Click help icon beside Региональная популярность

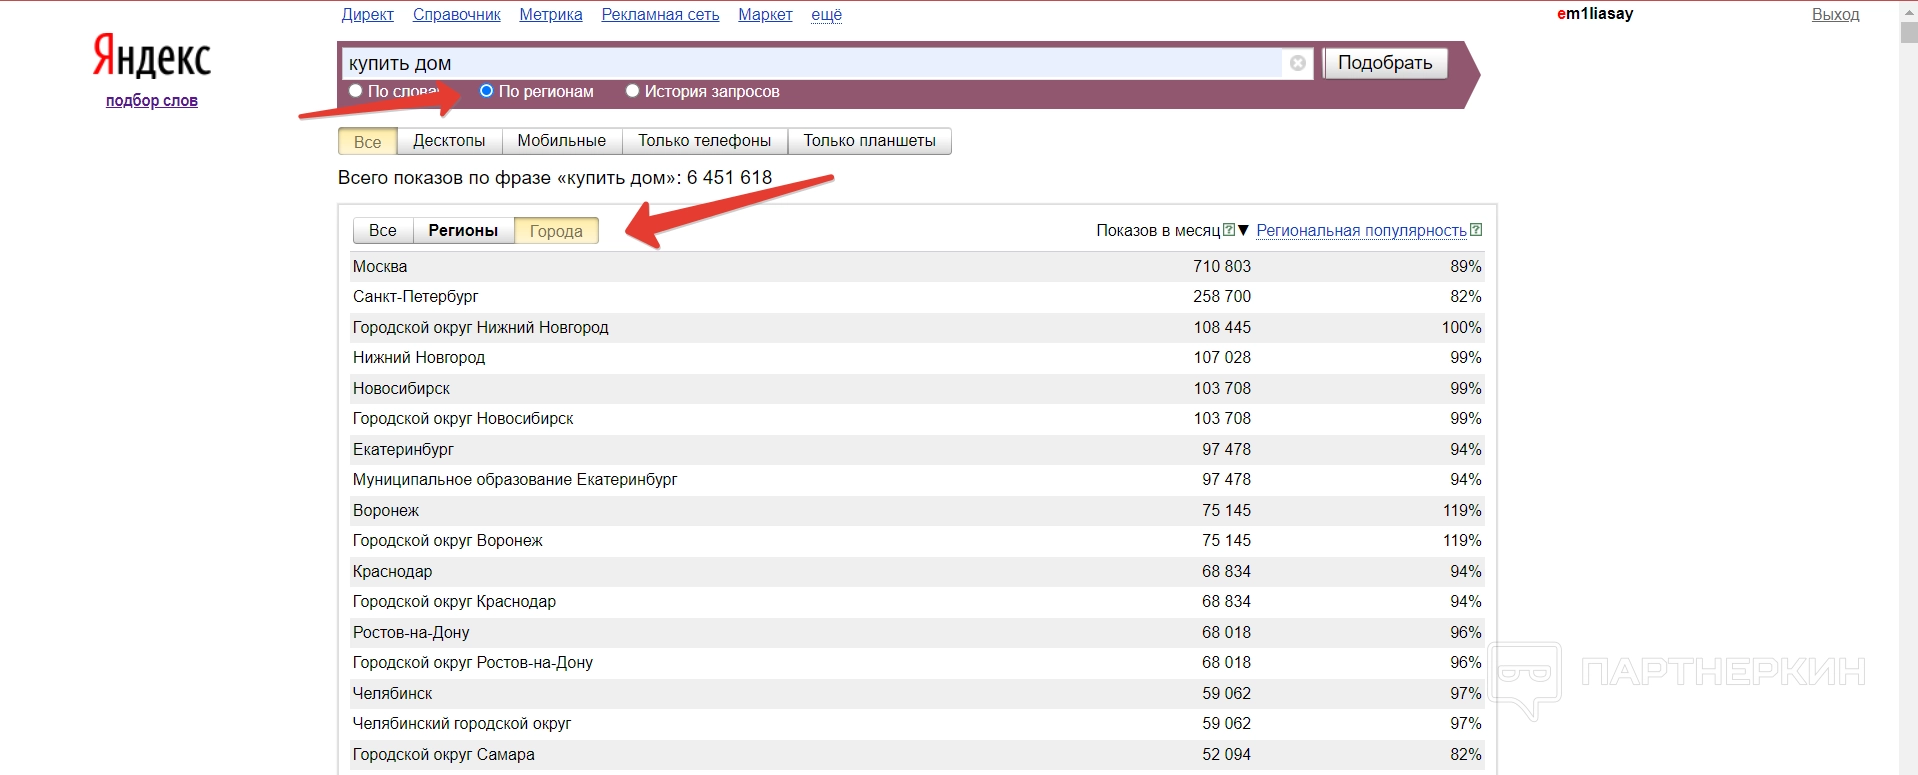[1476, 230]
